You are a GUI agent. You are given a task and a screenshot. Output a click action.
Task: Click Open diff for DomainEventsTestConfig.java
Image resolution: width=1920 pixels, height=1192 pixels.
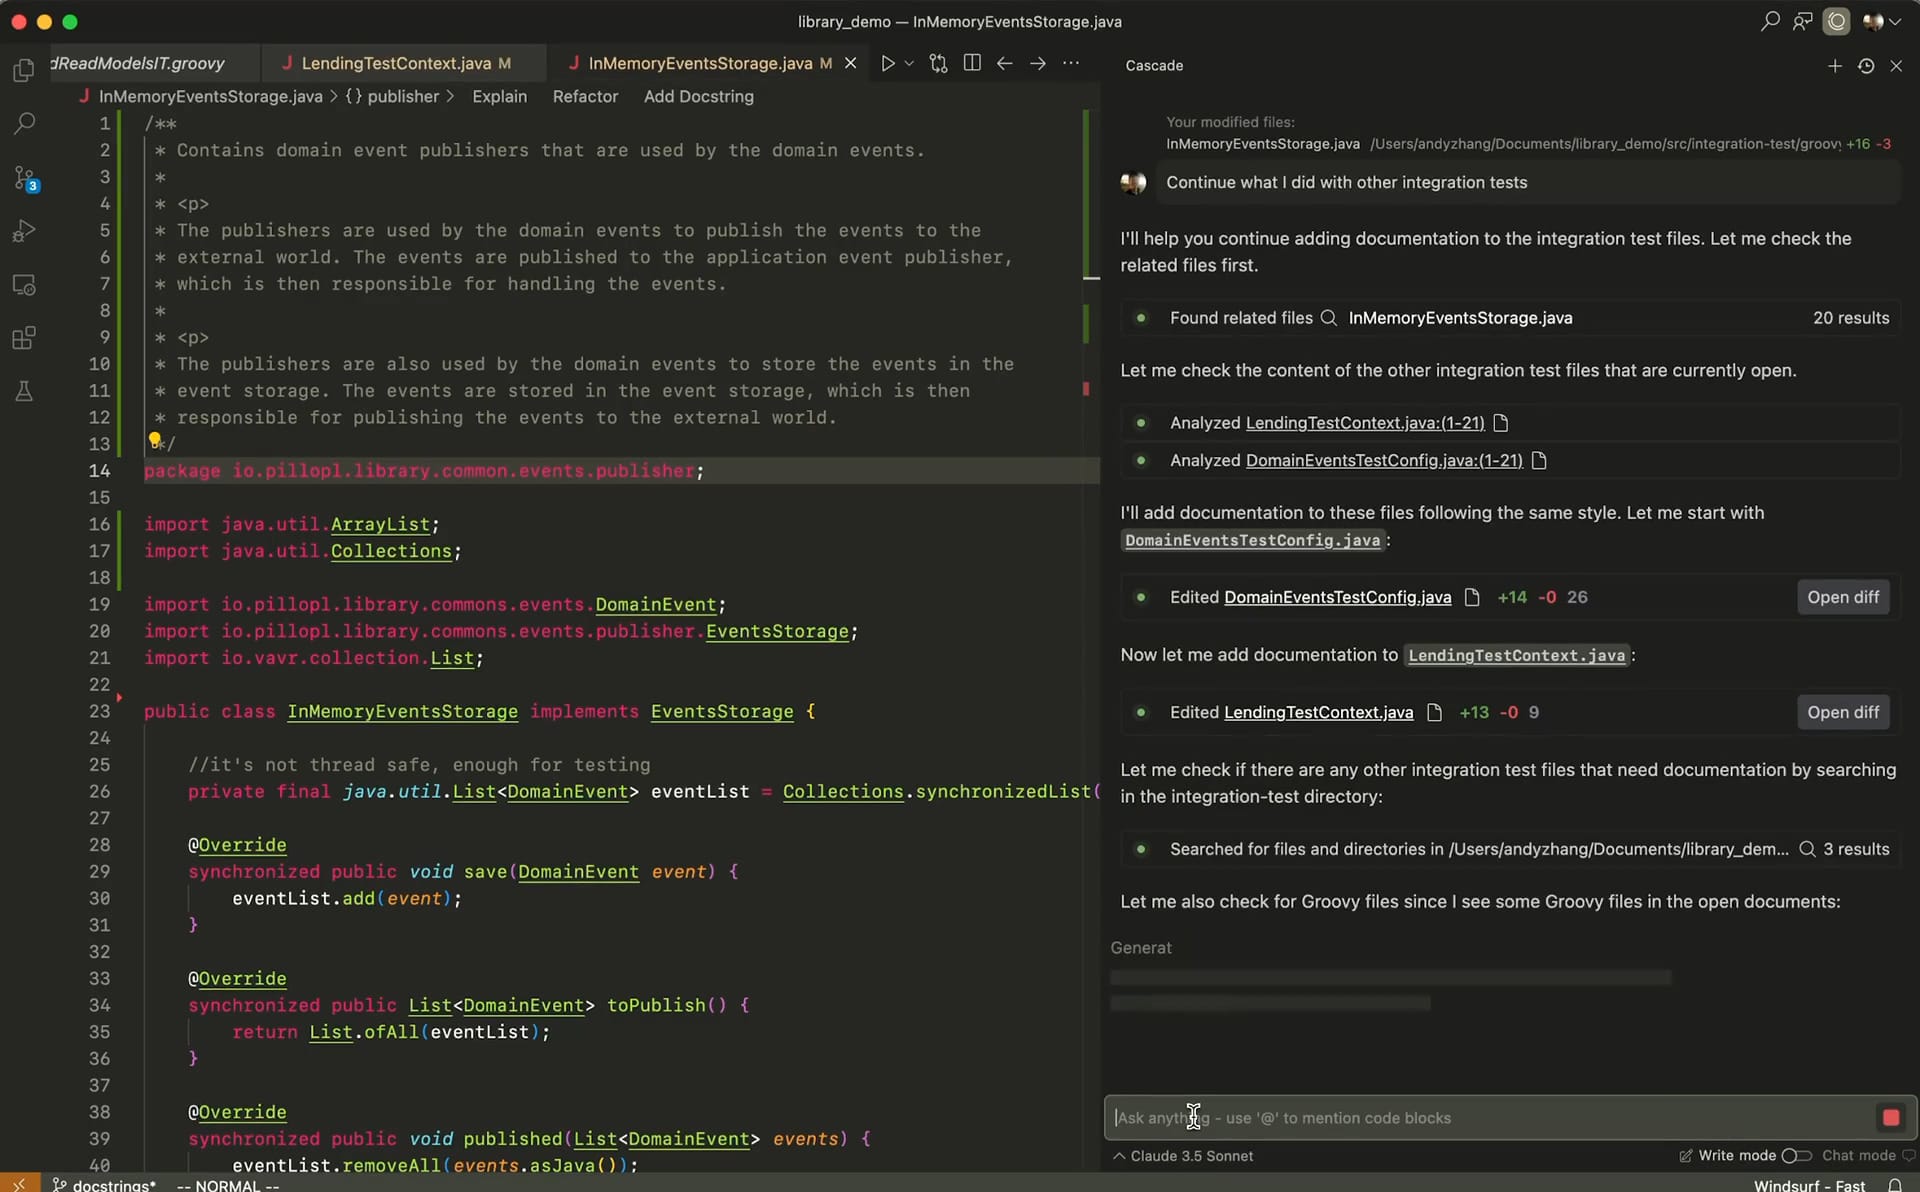(x=1843, y=596)
